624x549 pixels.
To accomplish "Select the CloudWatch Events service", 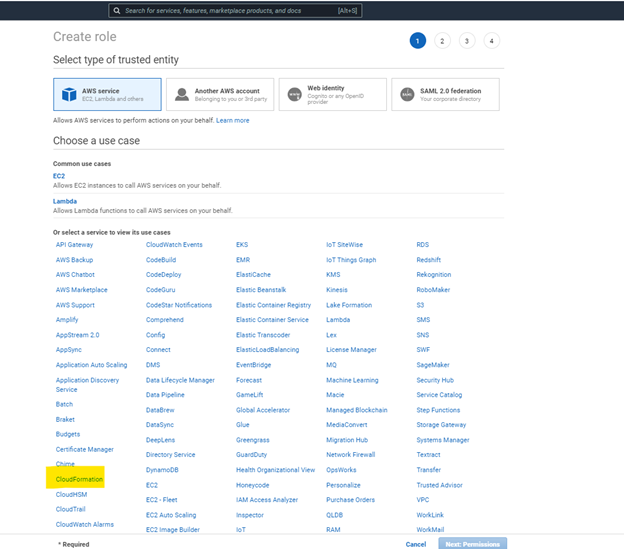I will (174, 245).
